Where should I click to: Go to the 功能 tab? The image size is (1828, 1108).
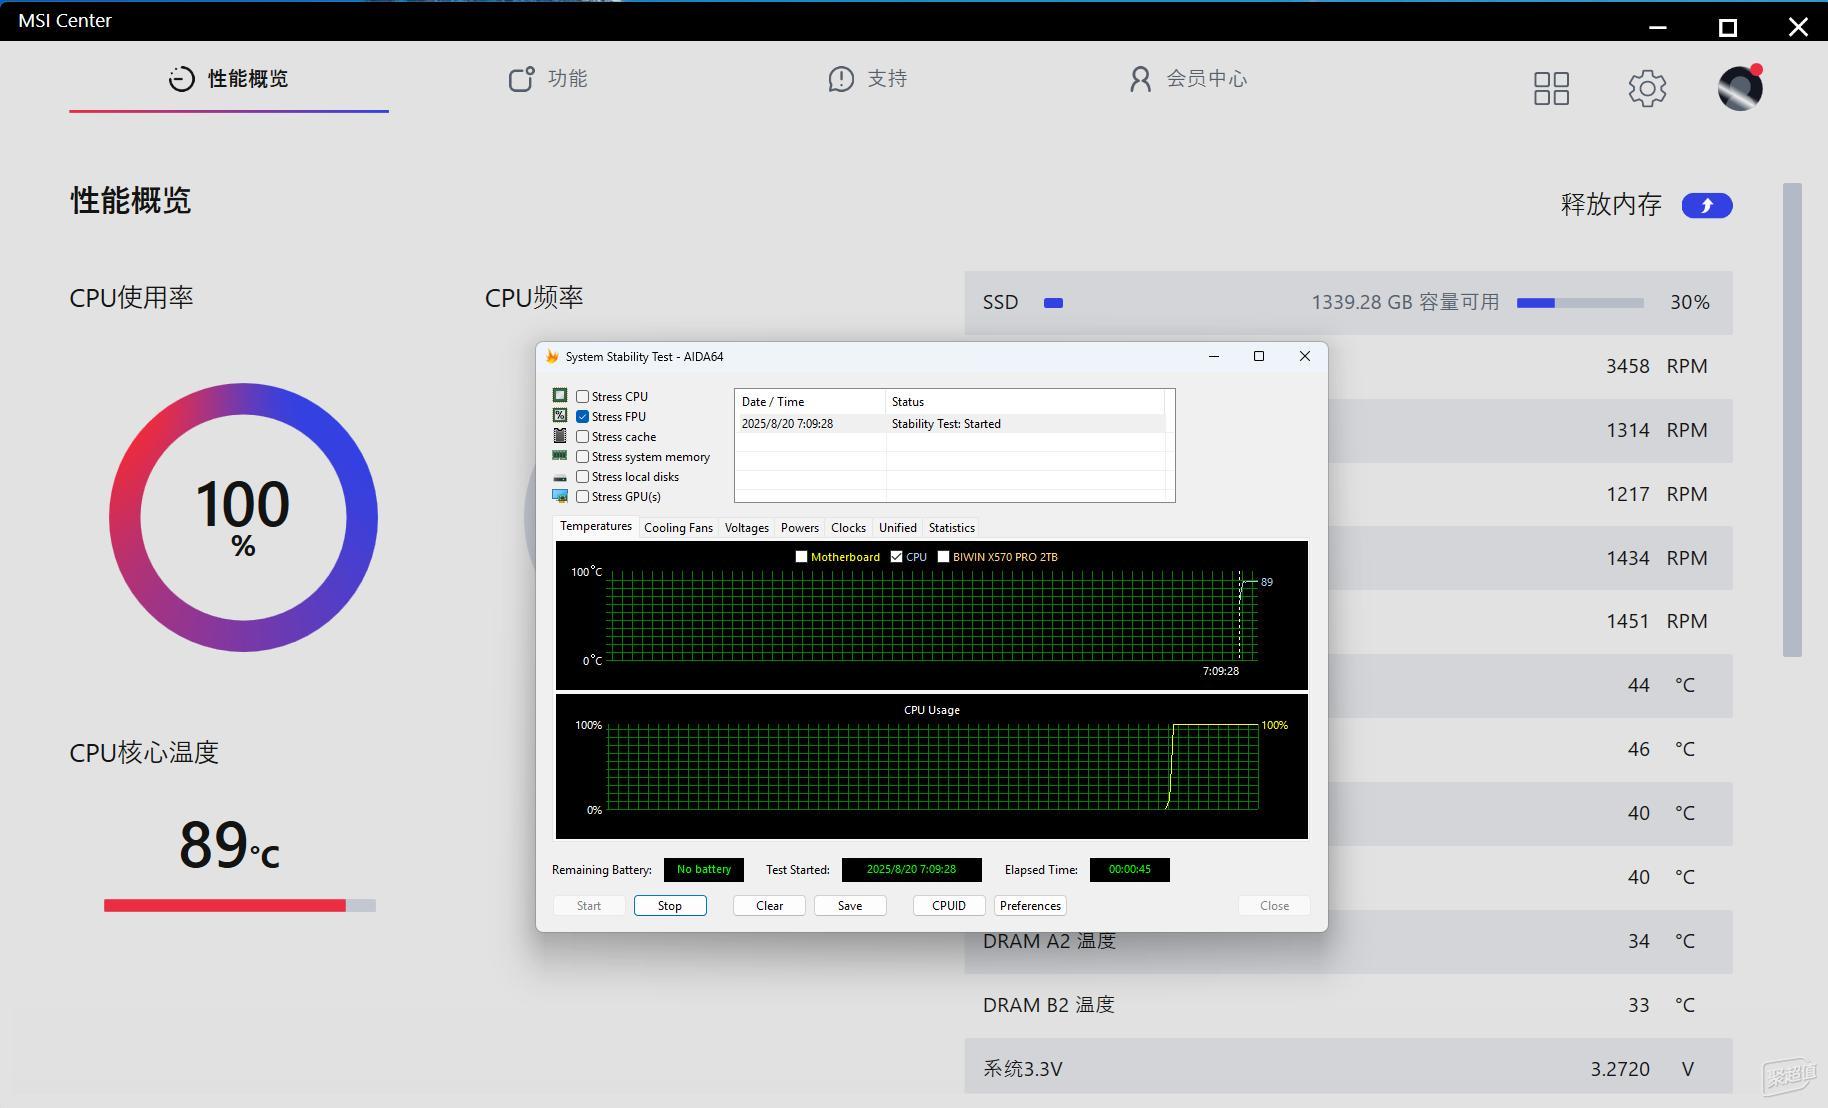[548, 79]
